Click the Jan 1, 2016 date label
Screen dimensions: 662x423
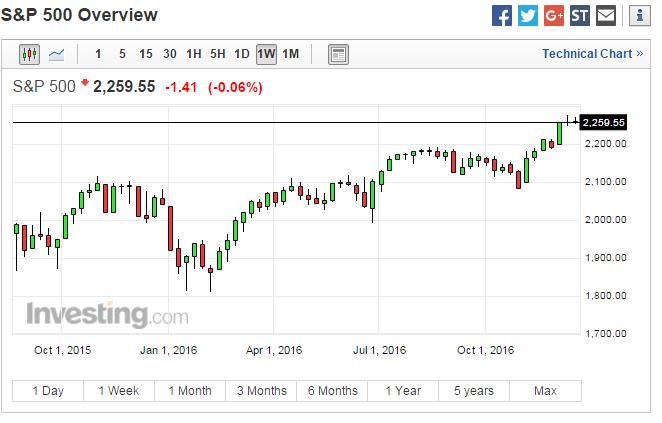pos(168,350)
